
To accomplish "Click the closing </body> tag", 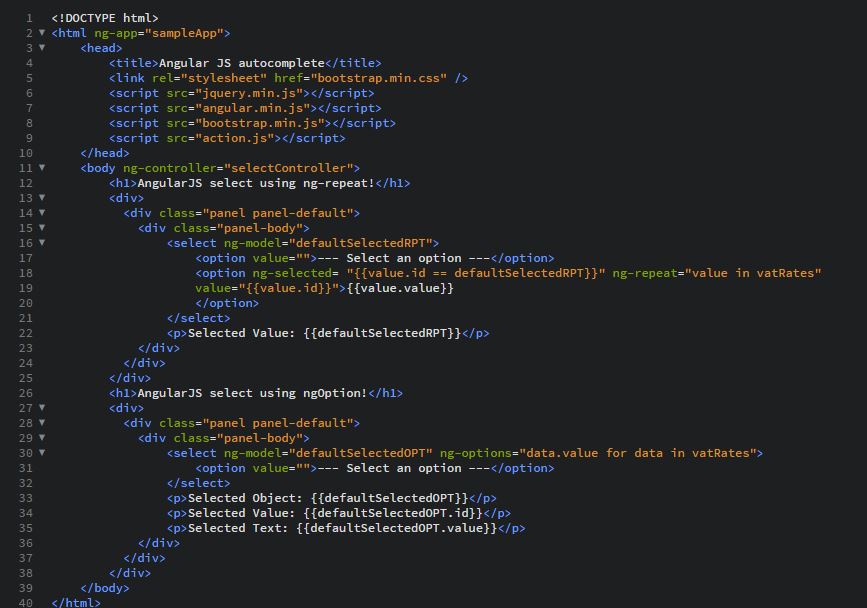I will 105,588.
